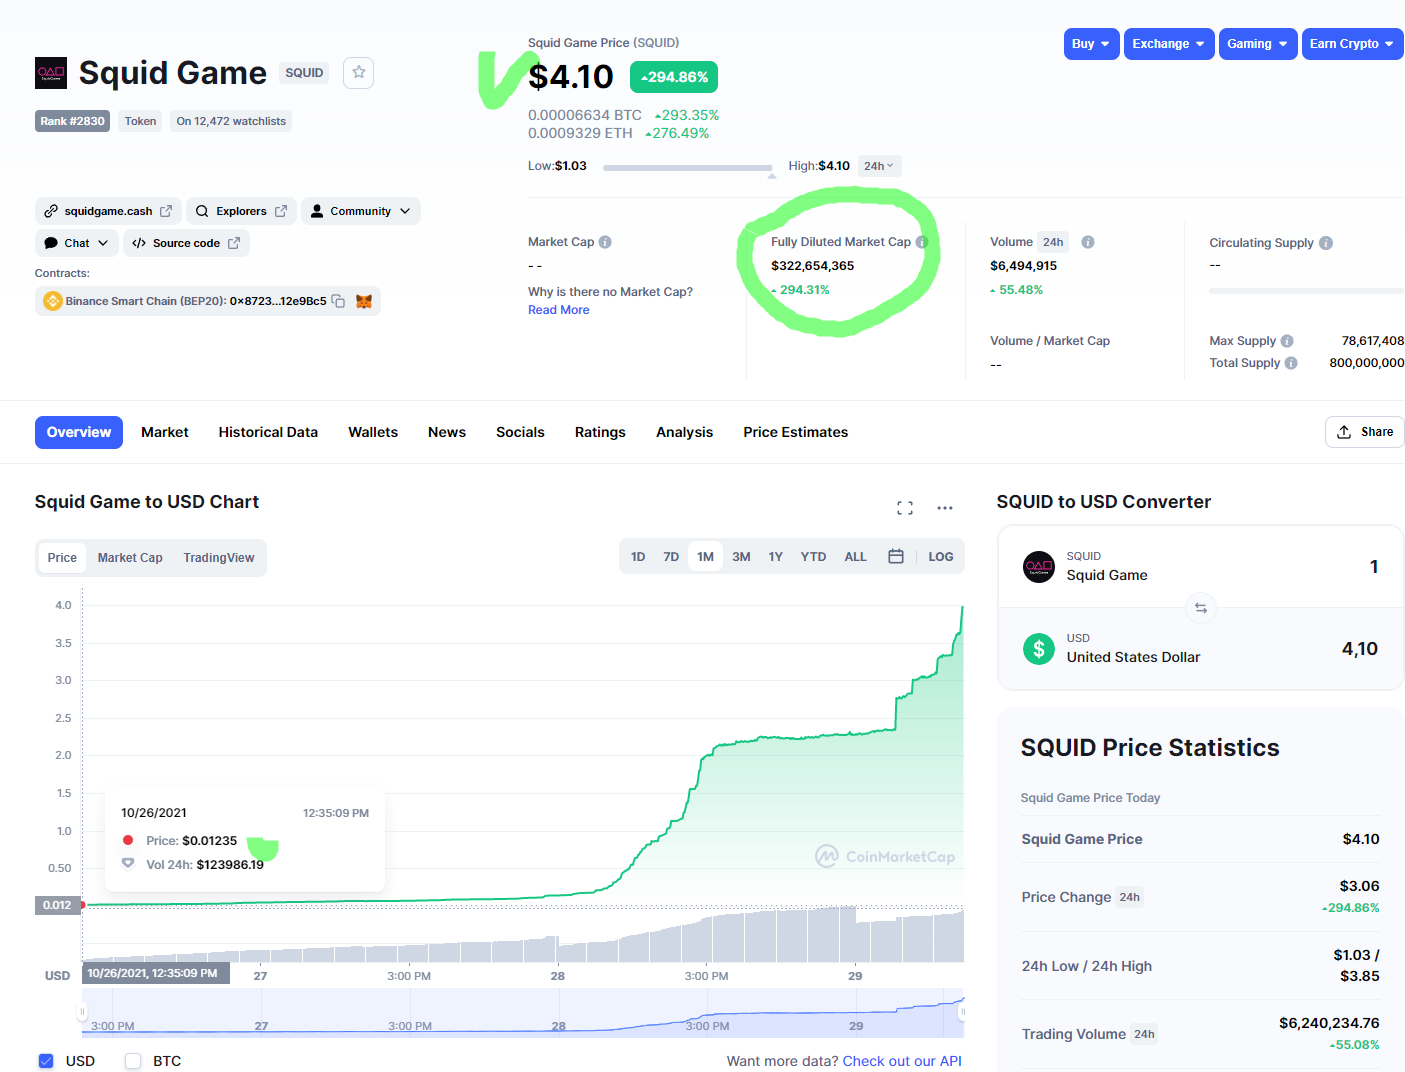Open chart more options menu
Viewport: 1405px width, 1072px height.
[x=945, y=508]
